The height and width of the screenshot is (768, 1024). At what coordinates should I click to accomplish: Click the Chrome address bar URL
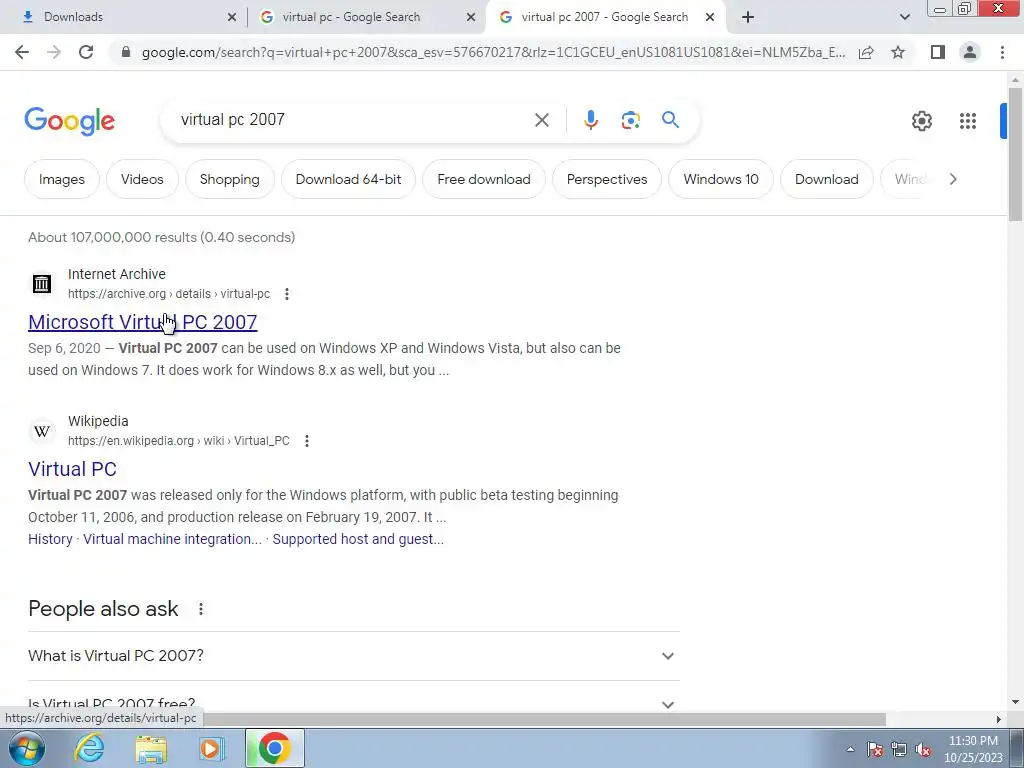click(x=493, y=52)
